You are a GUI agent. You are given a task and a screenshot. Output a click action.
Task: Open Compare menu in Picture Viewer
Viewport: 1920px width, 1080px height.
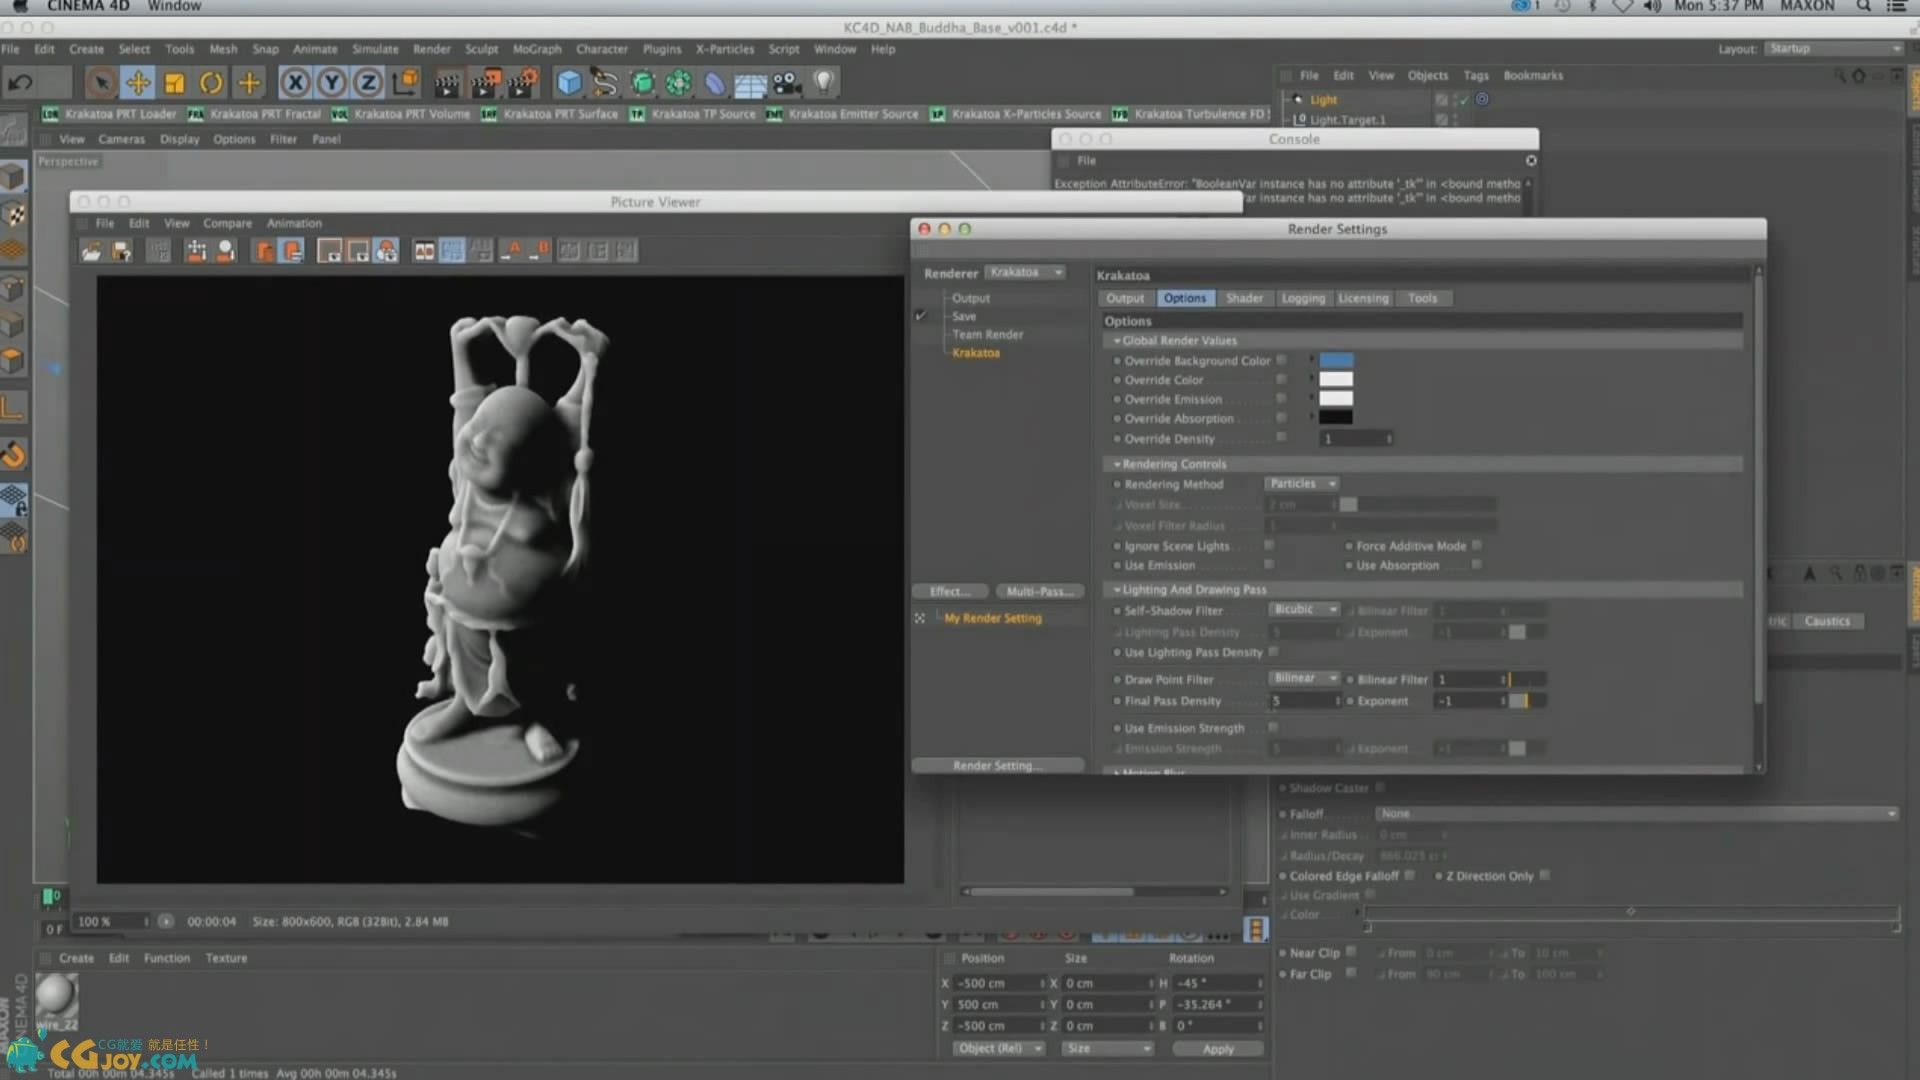tap(227, 224)
